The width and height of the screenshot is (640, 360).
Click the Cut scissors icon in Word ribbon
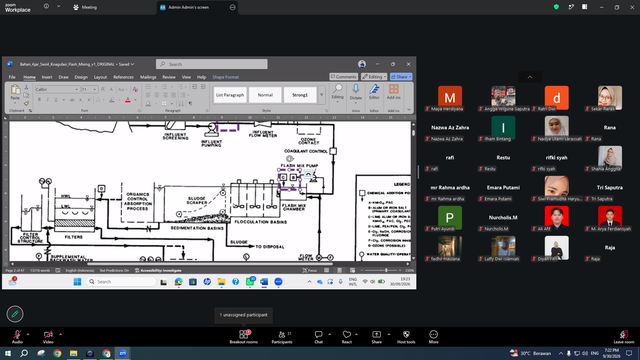click(x=26, y=87)
